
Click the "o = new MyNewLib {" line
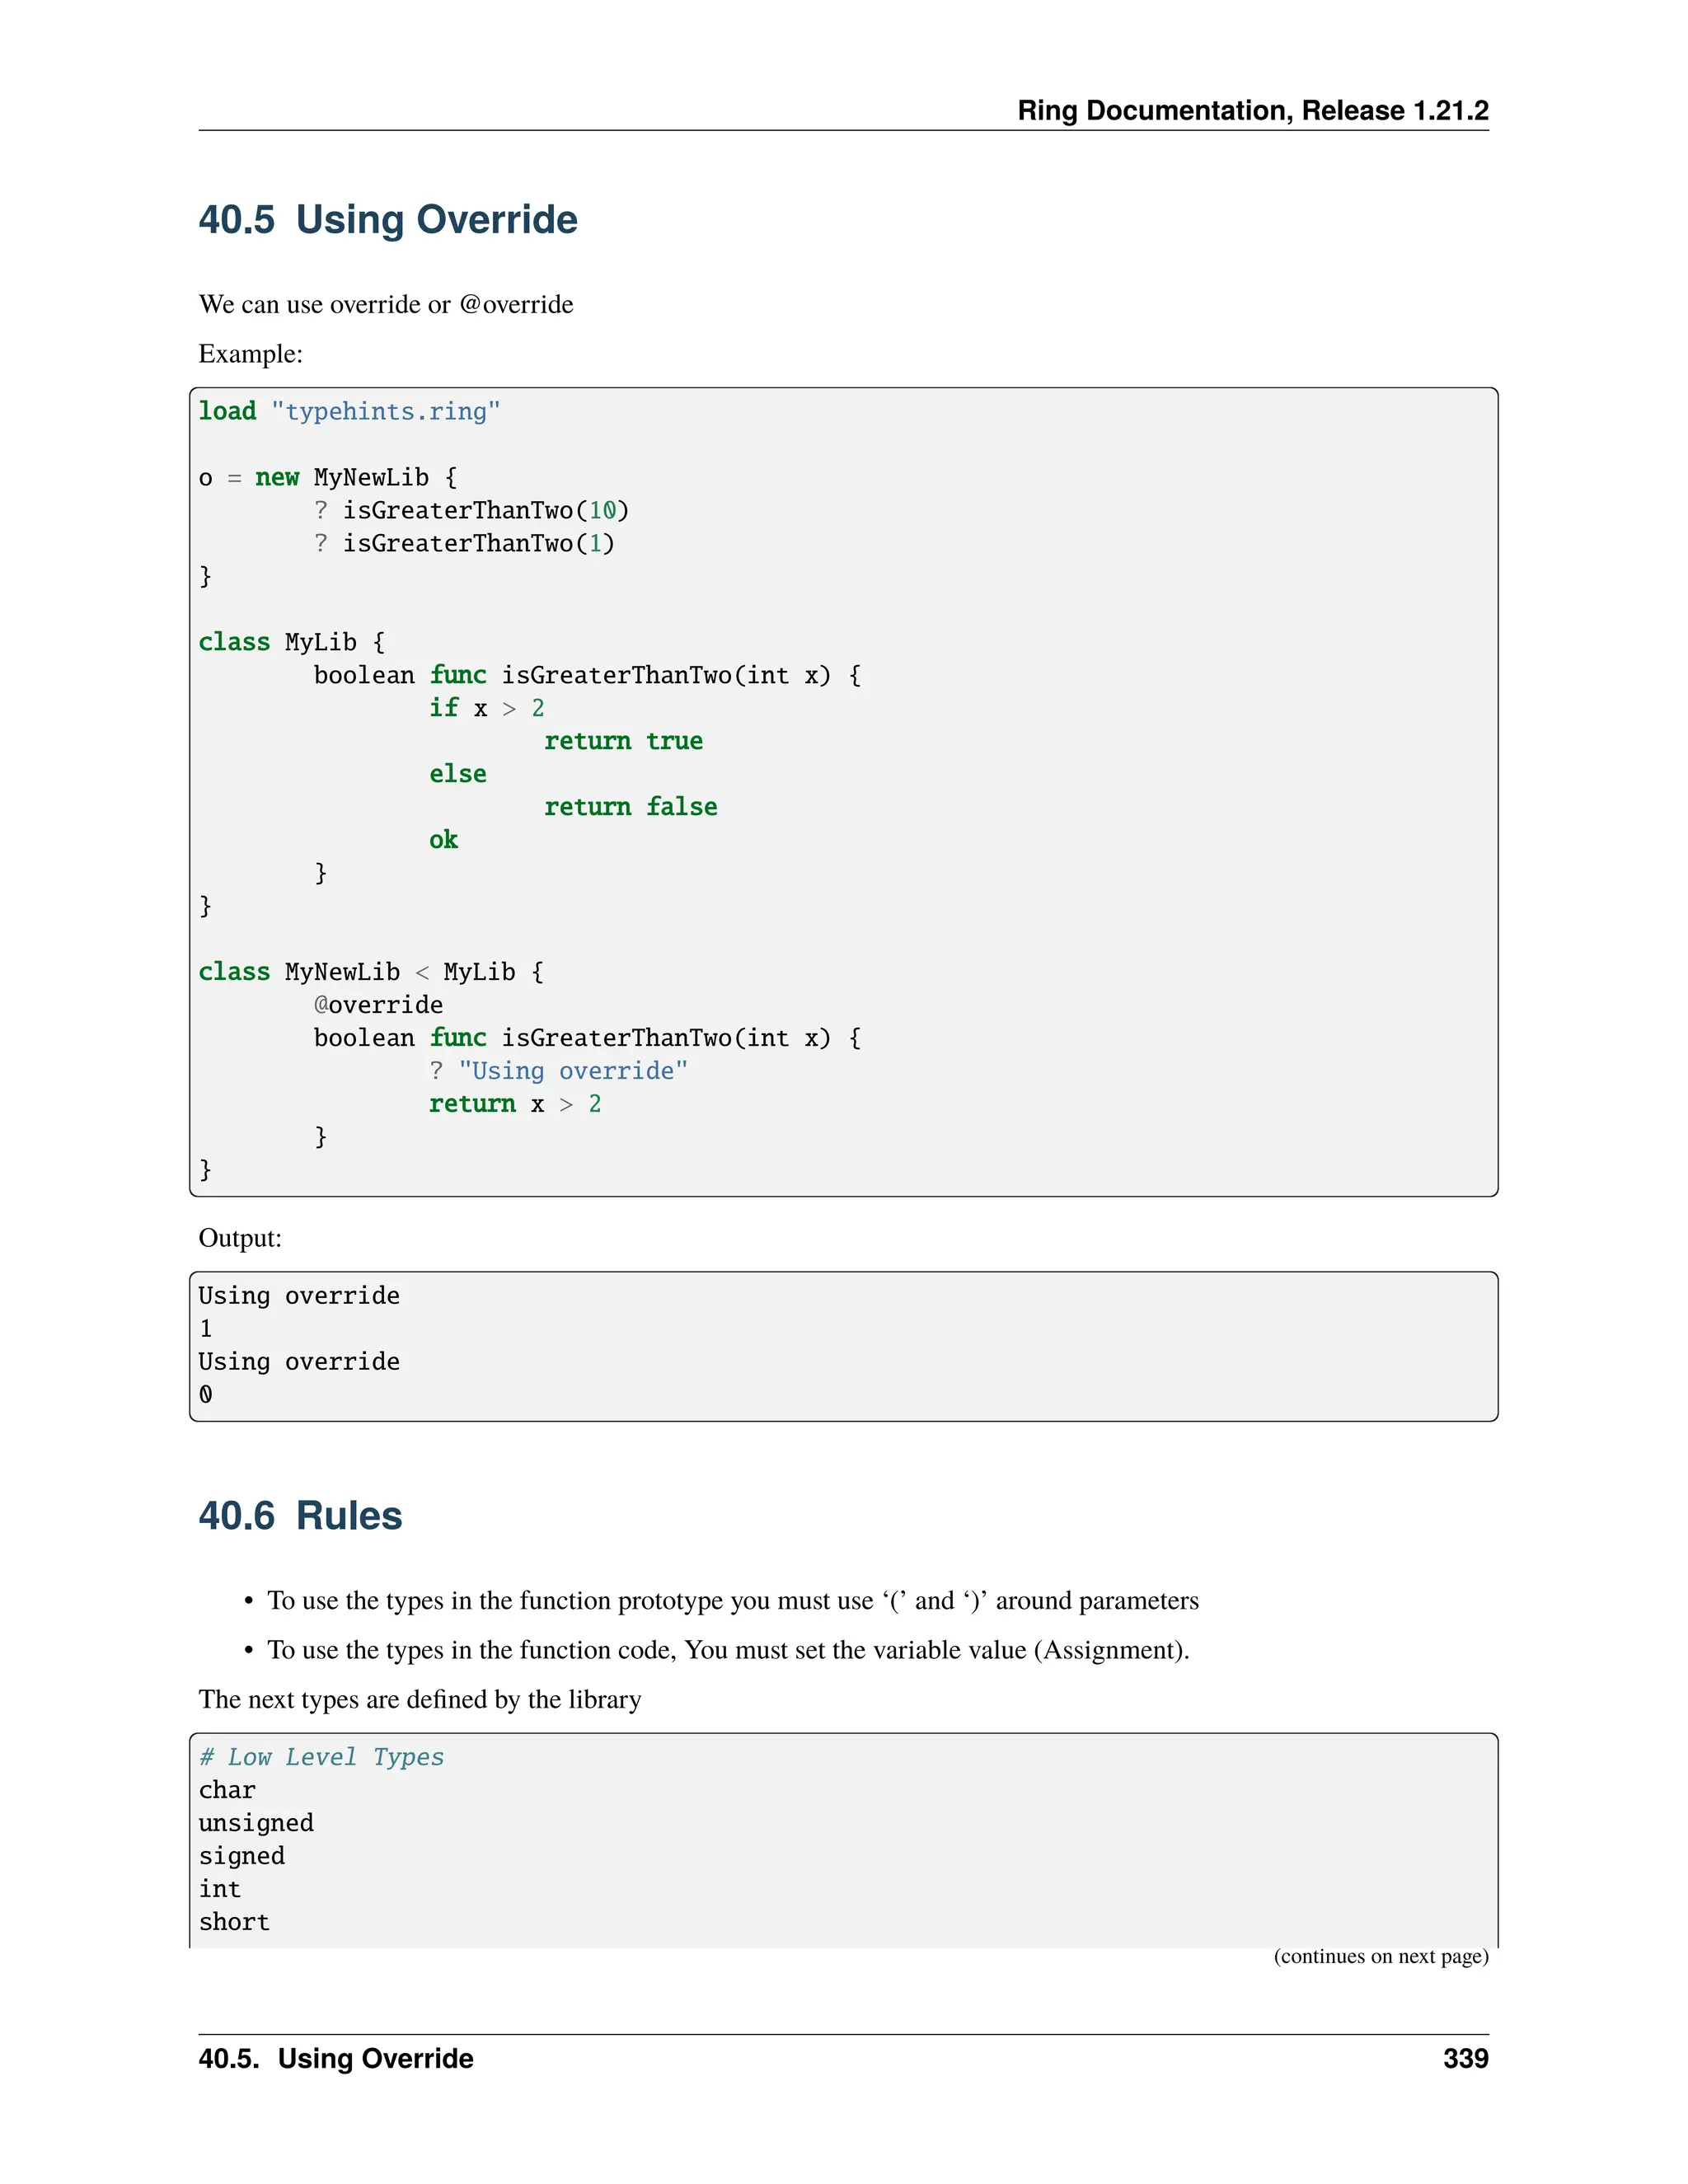tap(327, 478)
